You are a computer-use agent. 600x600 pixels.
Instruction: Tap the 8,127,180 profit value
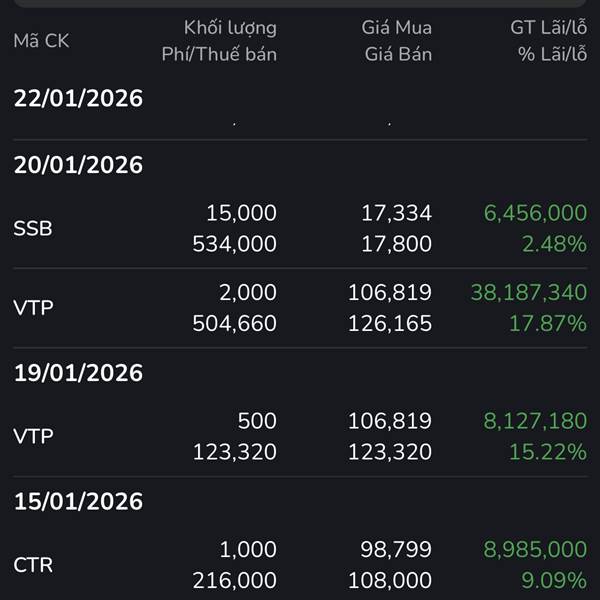(x=534, y=421)
